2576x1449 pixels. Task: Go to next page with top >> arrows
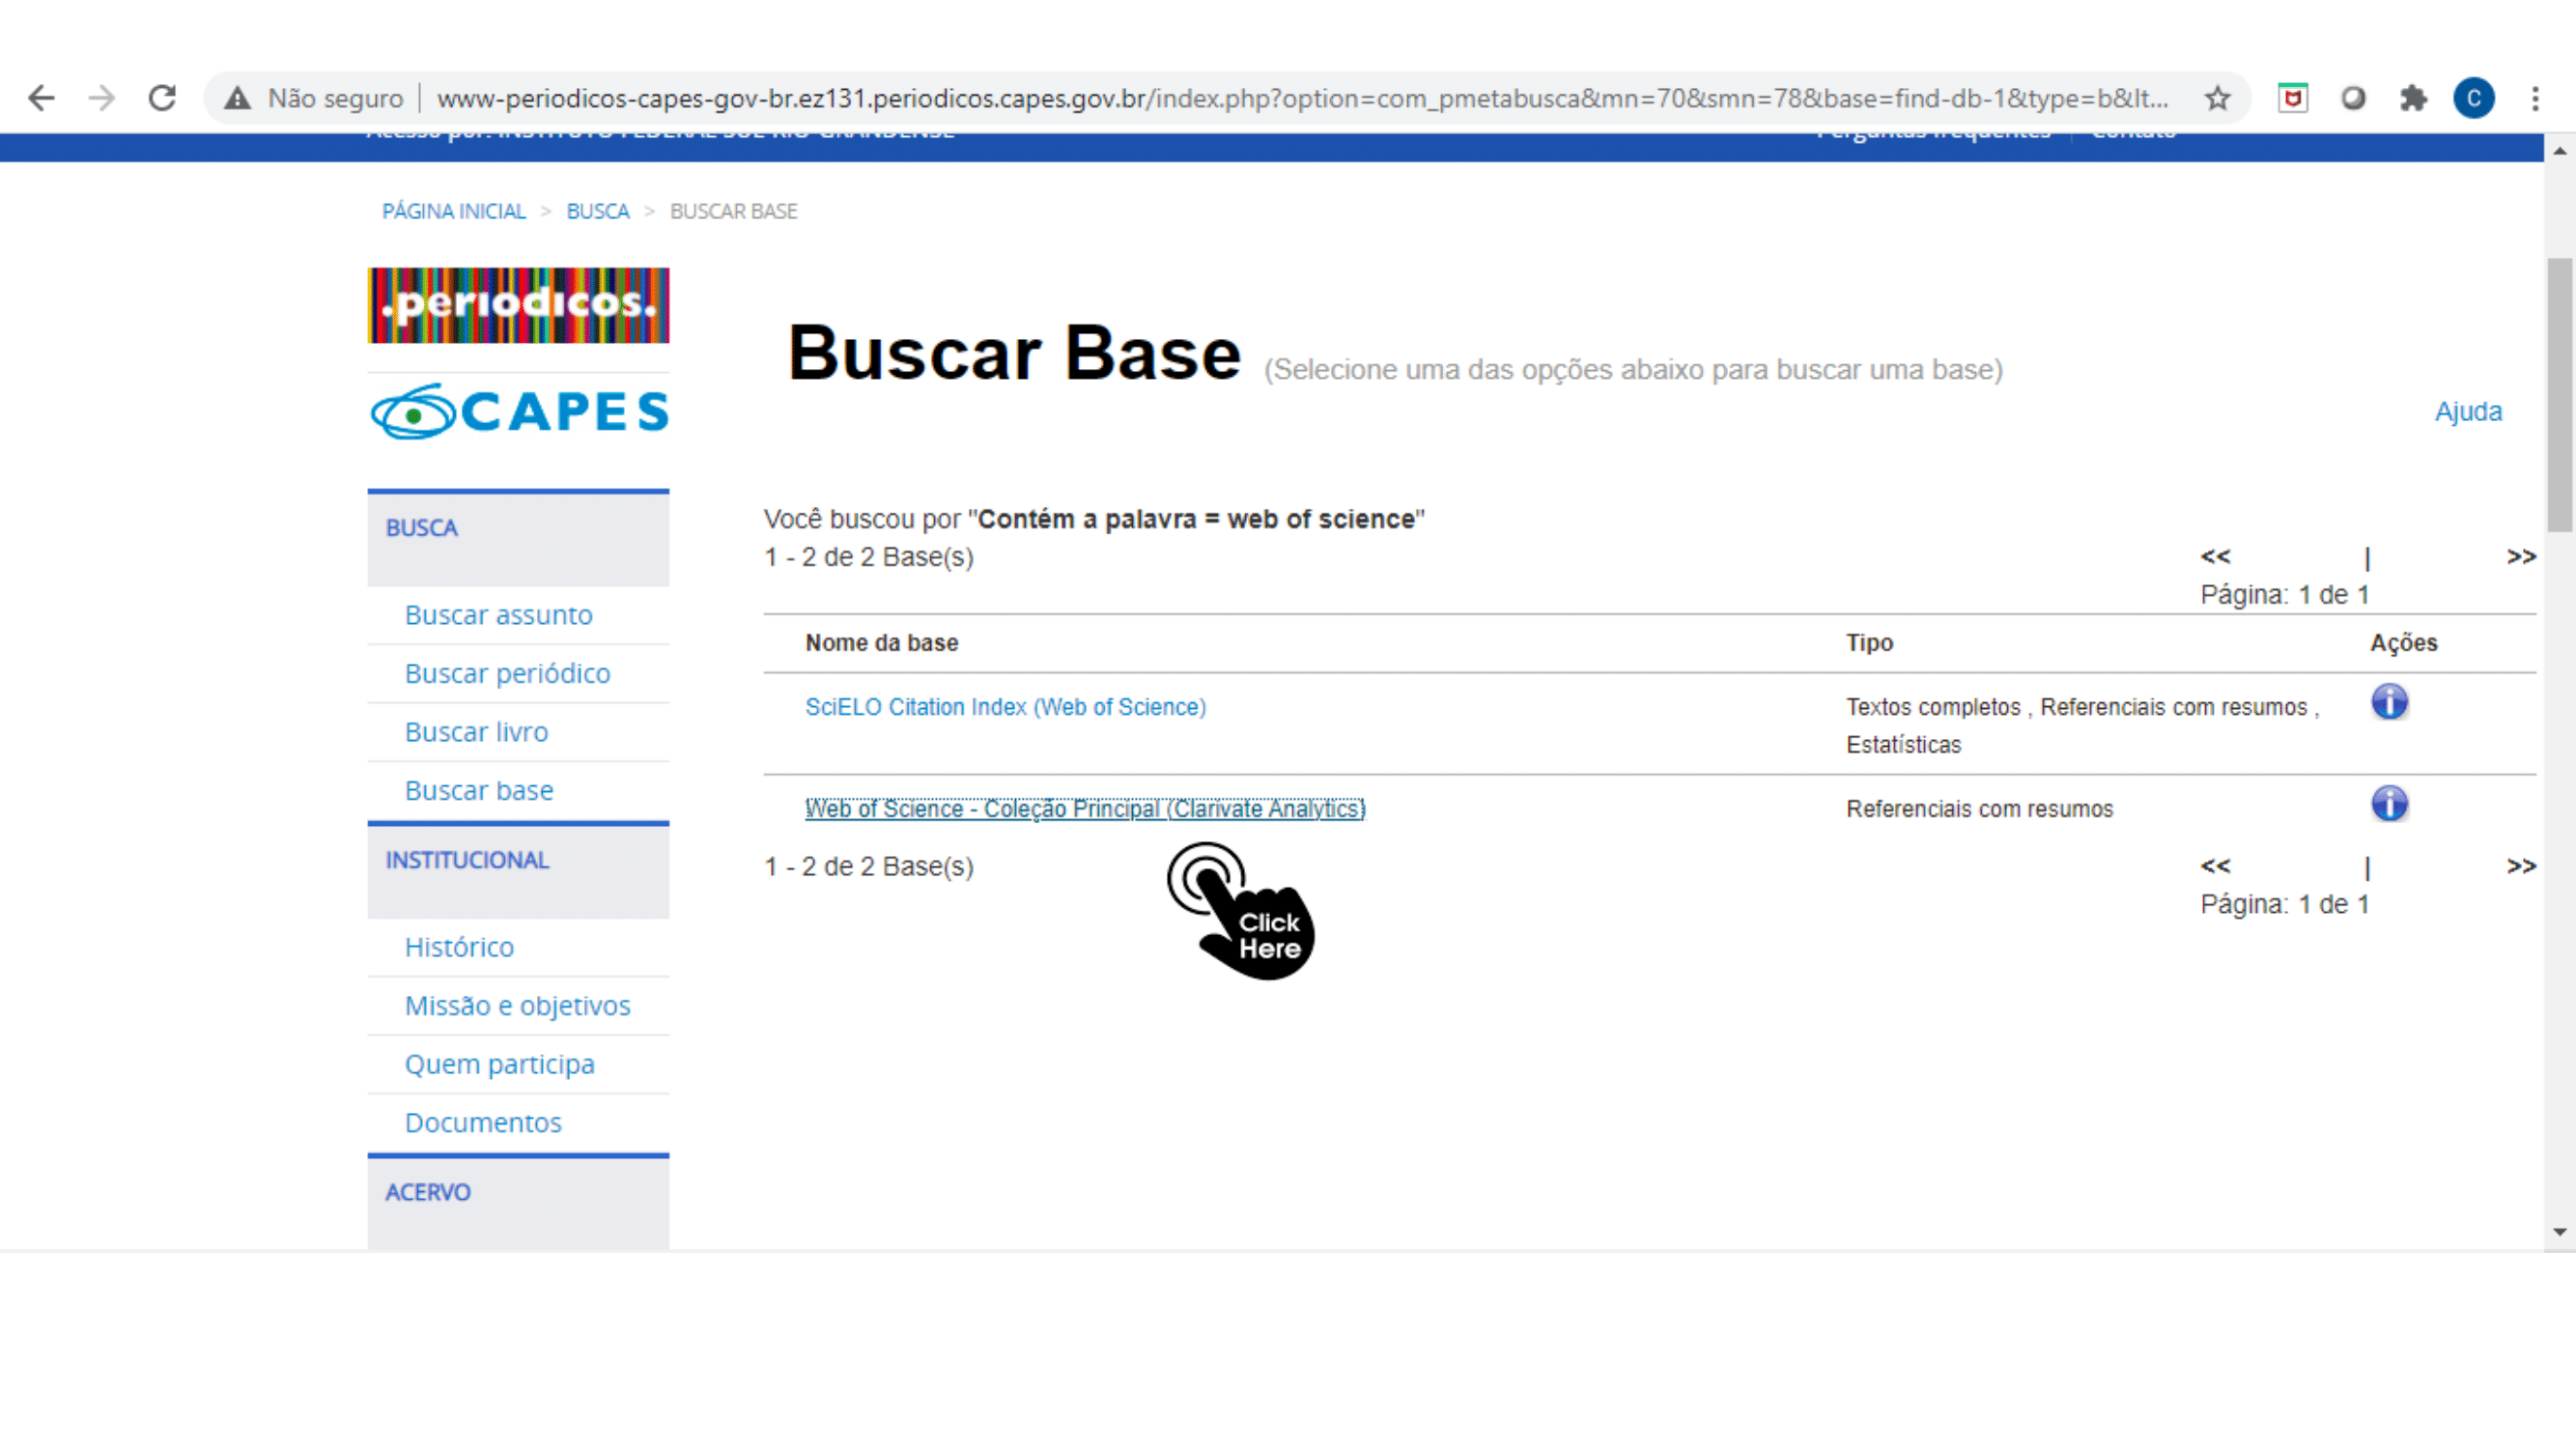(2520, 557)
